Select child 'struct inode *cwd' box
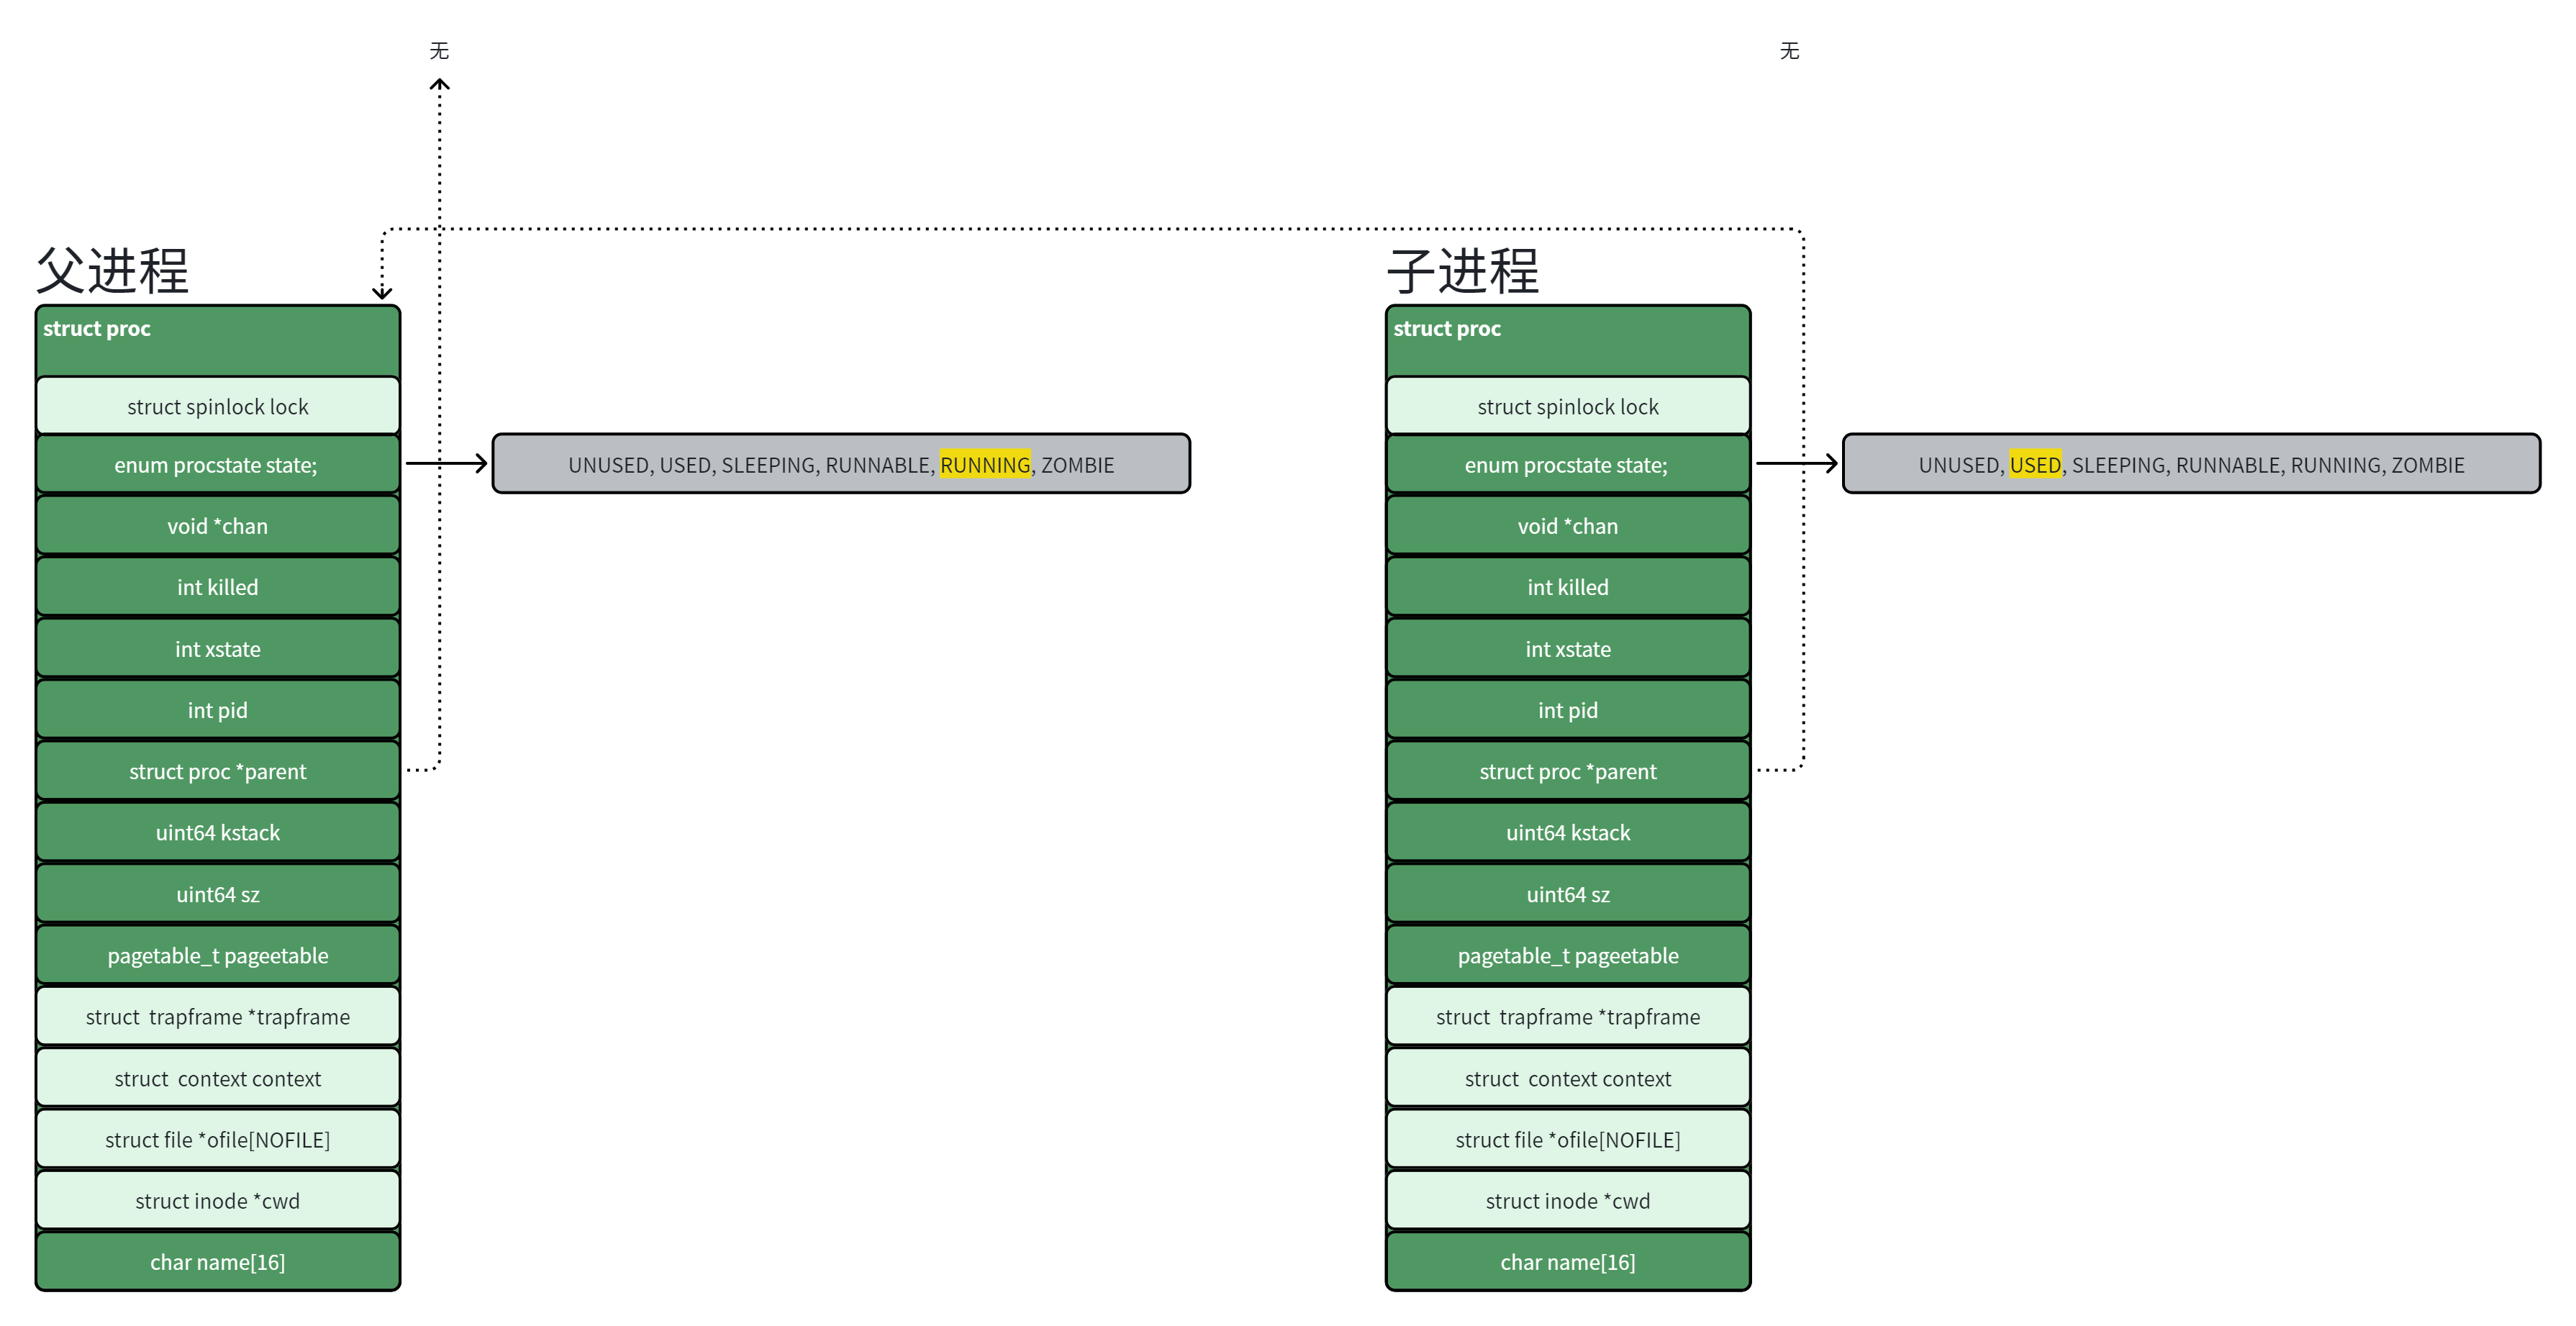 pos(1567,1201)
